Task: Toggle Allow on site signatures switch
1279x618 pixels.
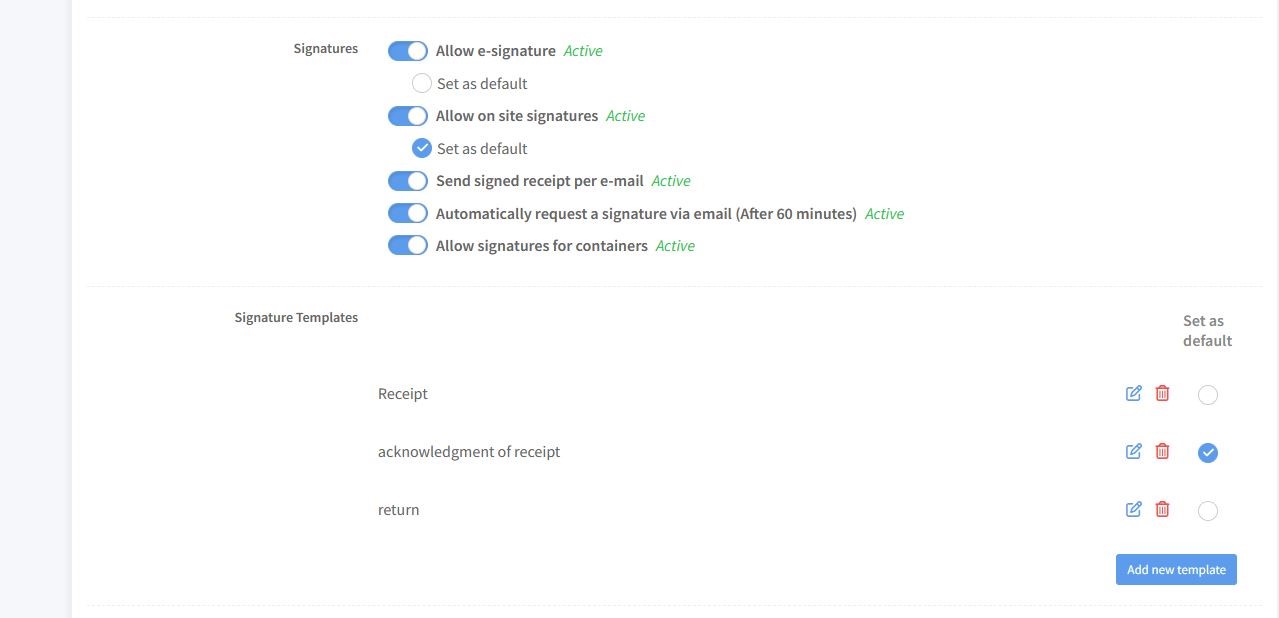Action: pyautogui.click(x=408, y=116)
